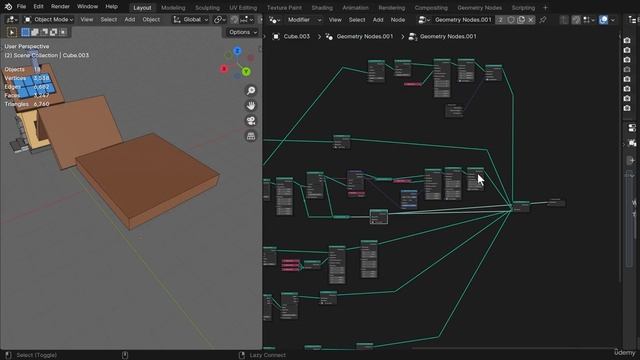Open the viewport snapping options dropdown
The image size is (640, 360).
point(247,20)
